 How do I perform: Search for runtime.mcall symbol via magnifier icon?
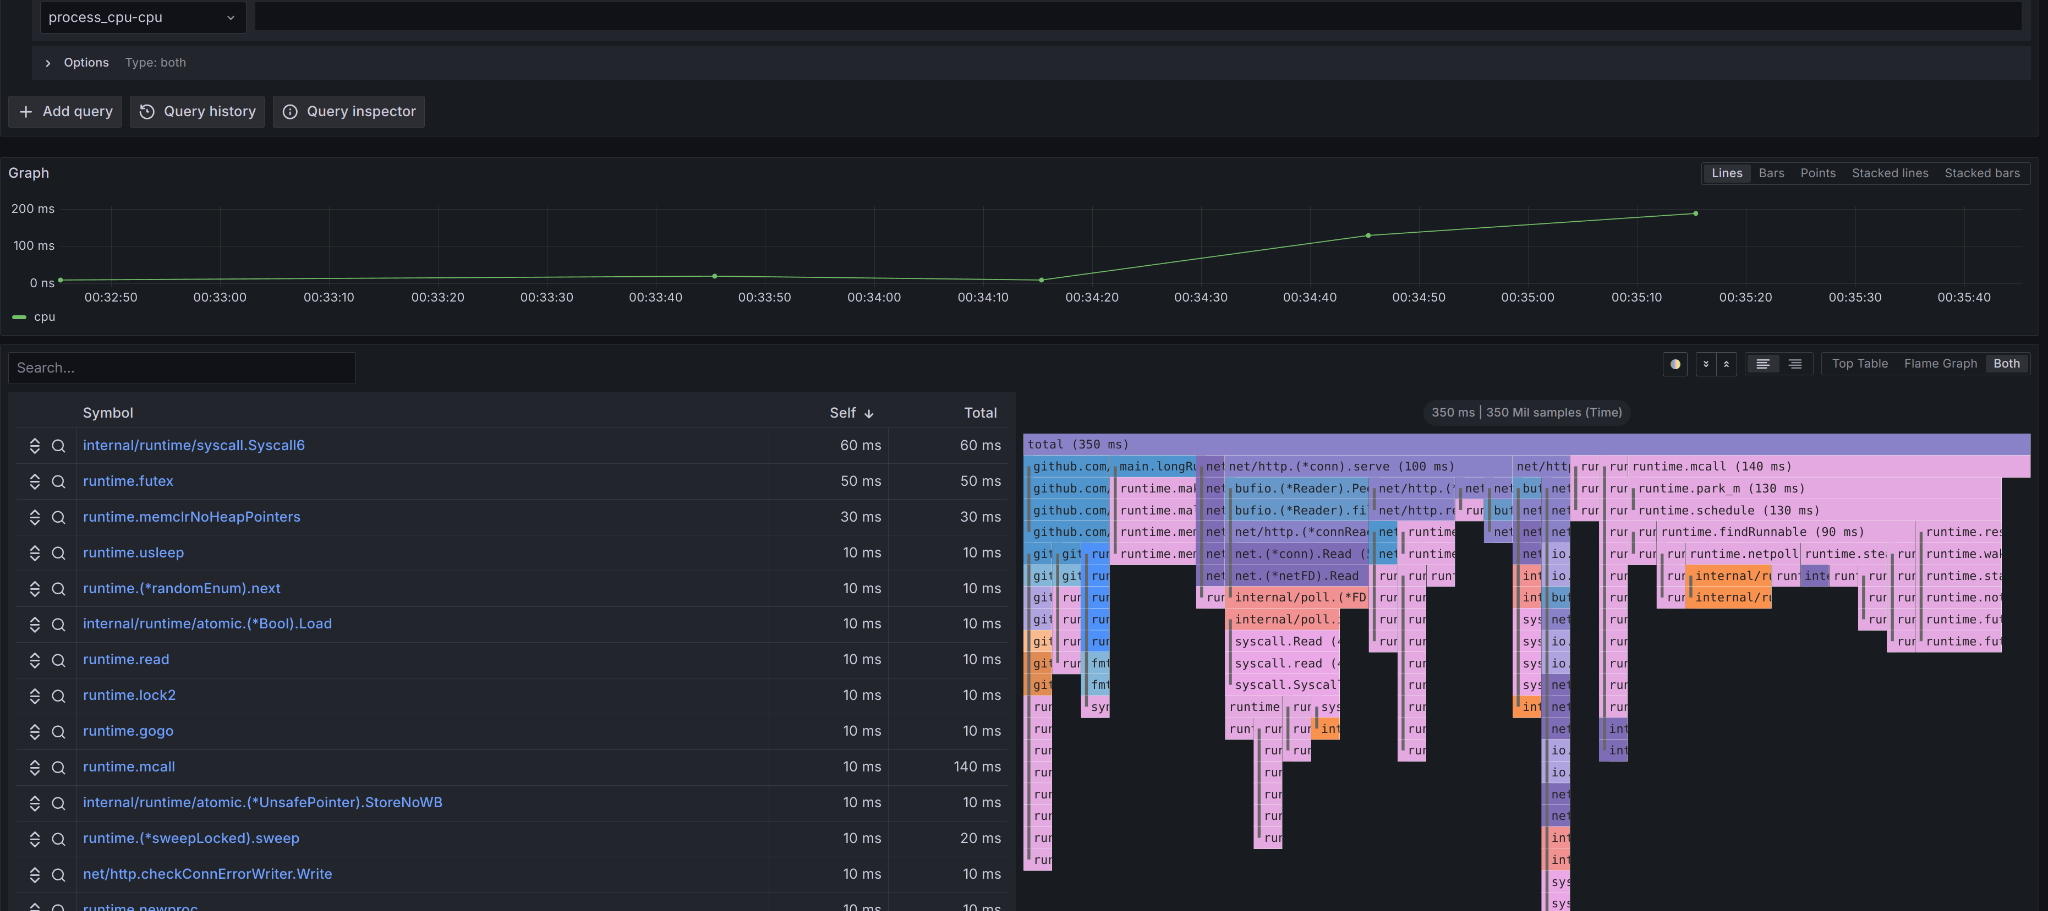click(59, 767)
